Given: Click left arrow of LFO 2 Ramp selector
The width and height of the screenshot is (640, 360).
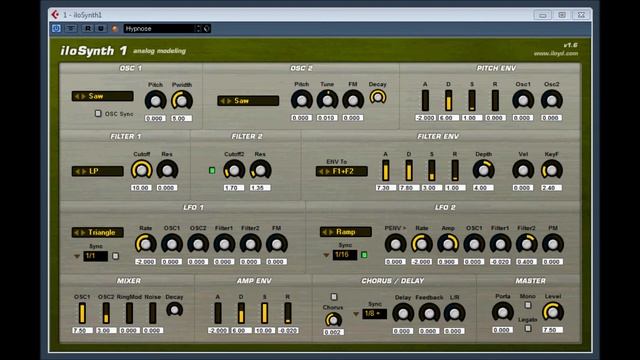Looking at the screenshot, I should 324,232.
